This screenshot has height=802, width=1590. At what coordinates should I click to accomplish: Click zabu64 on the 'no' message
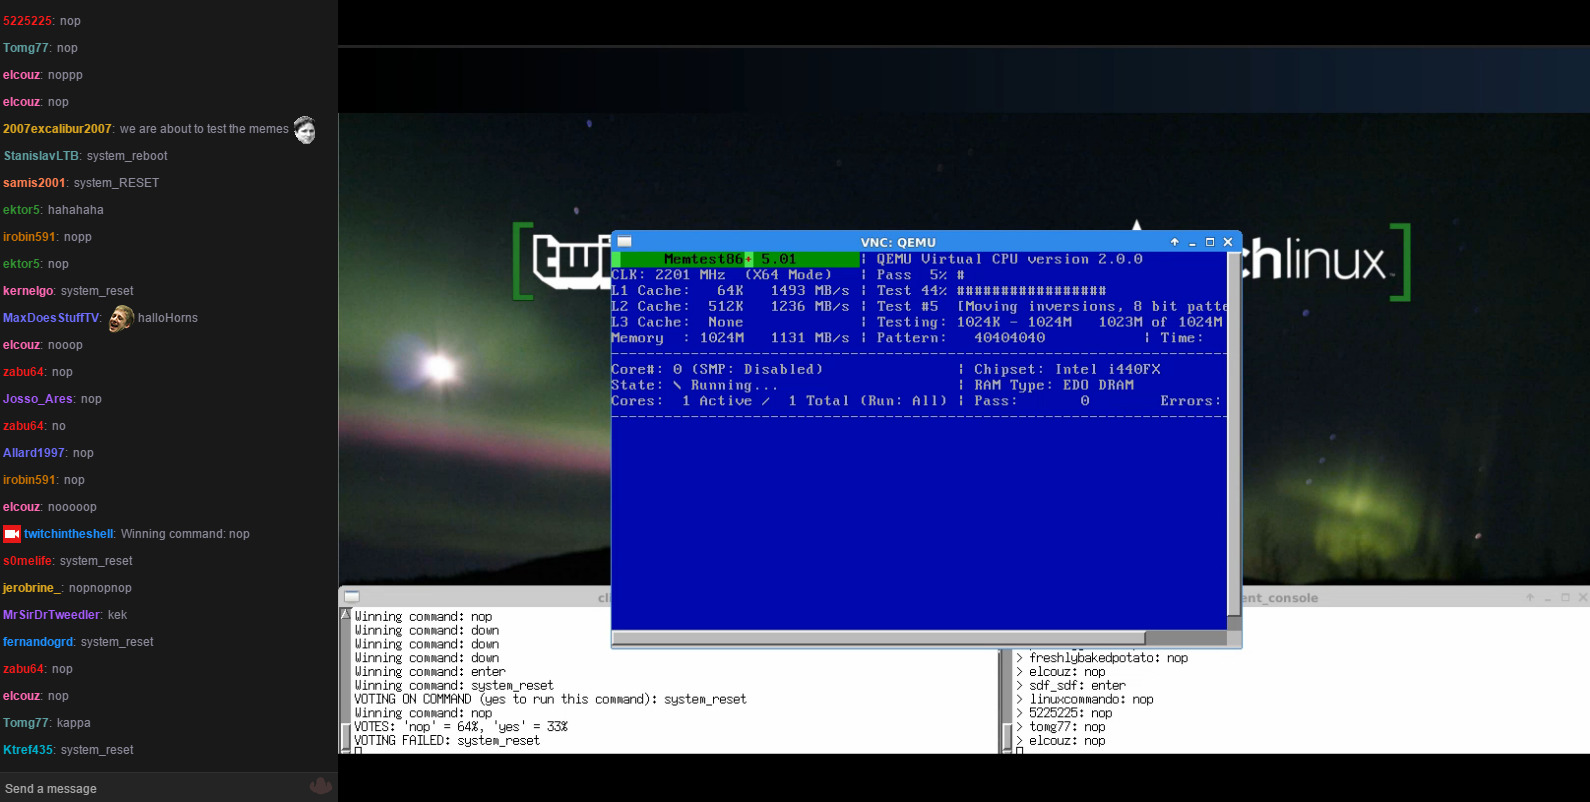click(x=24, y=426)
